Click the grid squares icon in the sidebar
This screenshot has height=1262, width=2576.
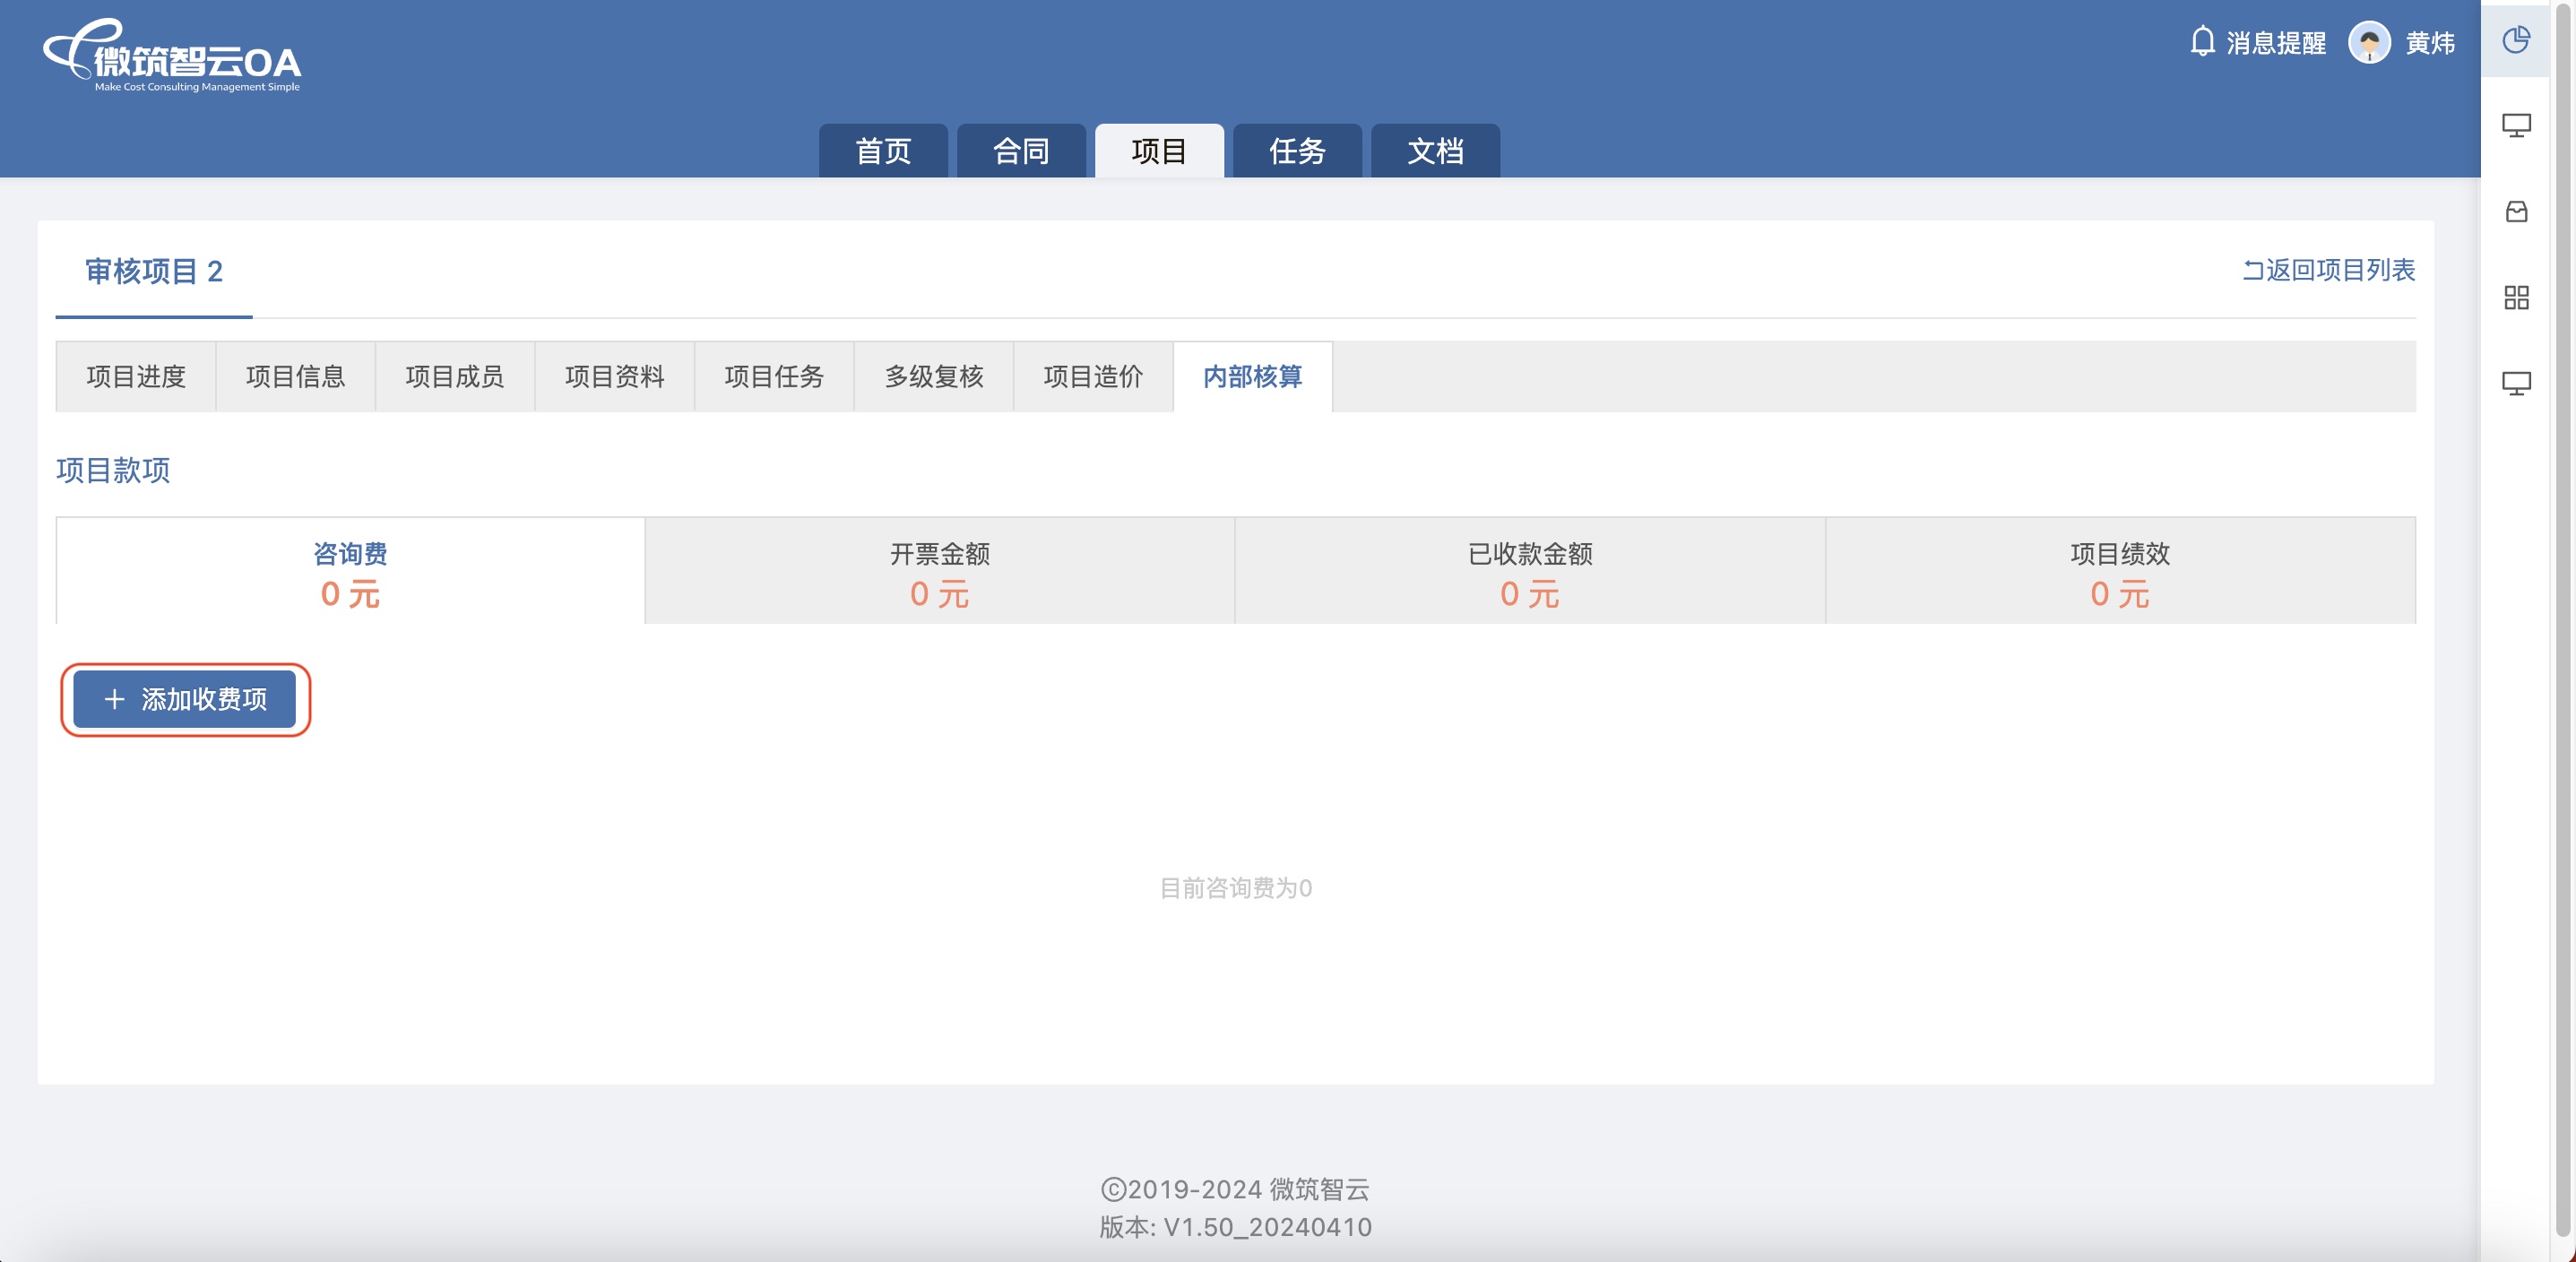coord(2515,298)
